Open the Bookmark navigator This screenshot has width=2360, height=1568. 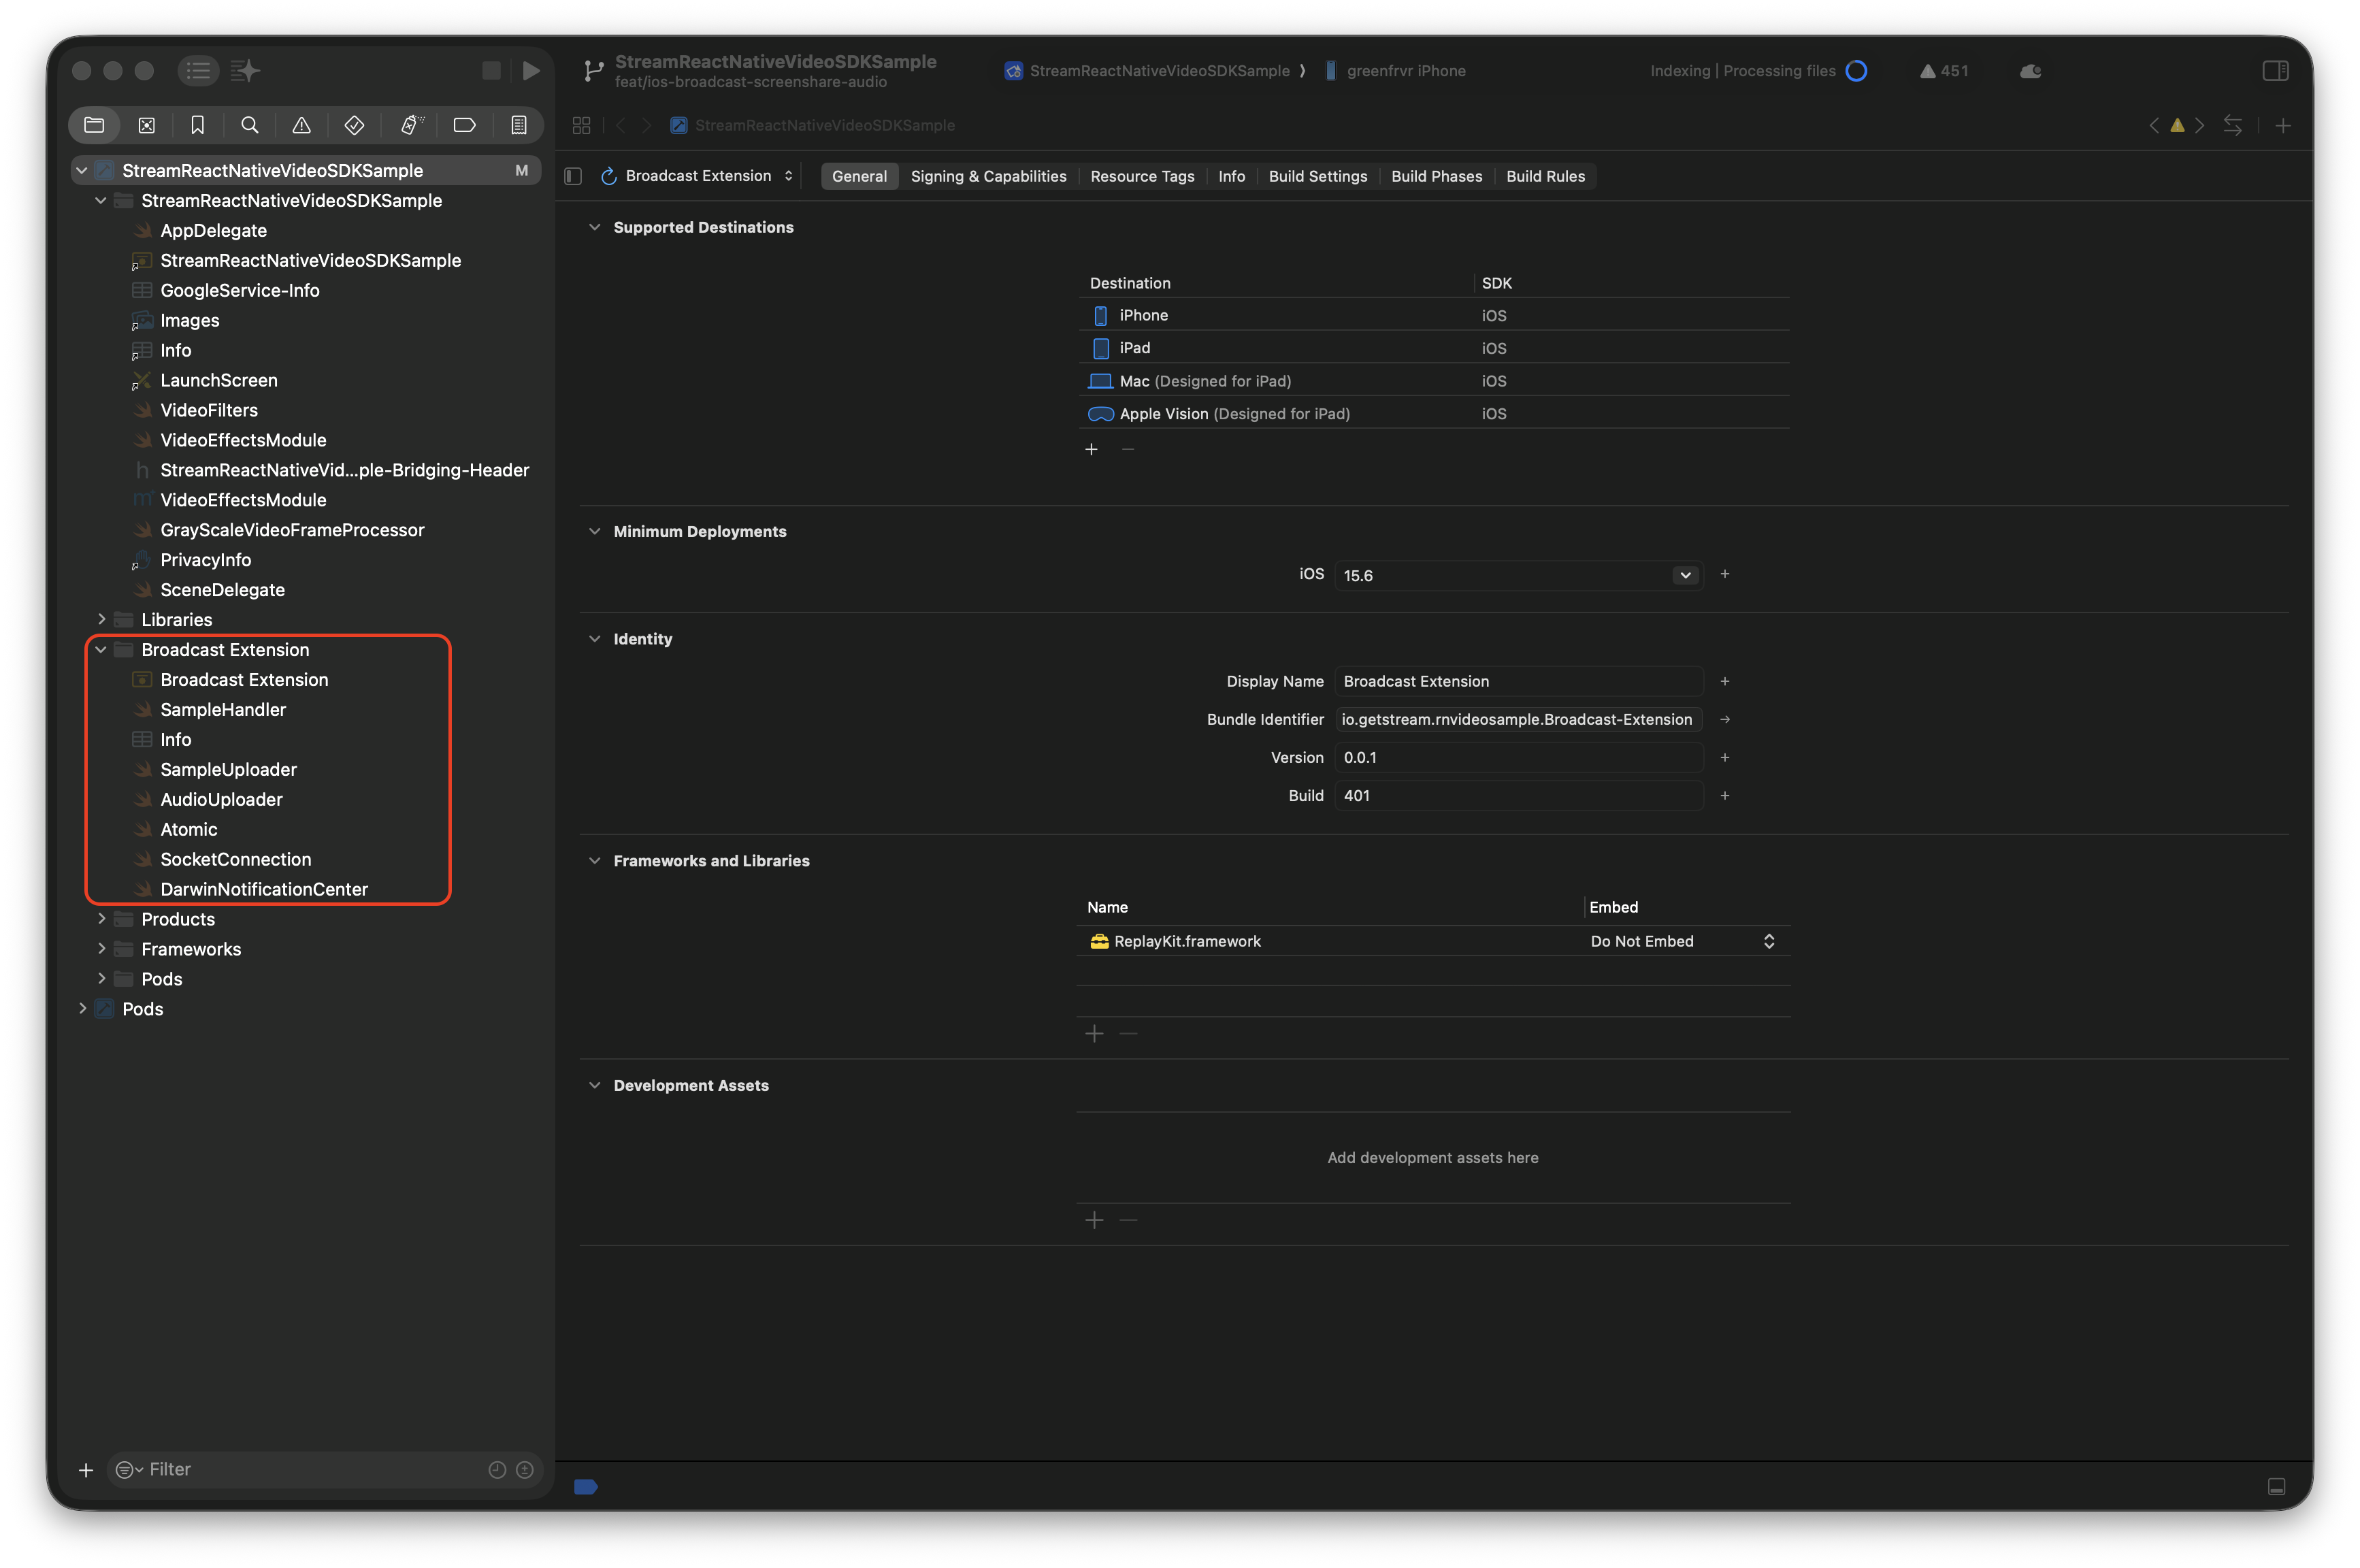pyautogui.click(x=198, y=125)
